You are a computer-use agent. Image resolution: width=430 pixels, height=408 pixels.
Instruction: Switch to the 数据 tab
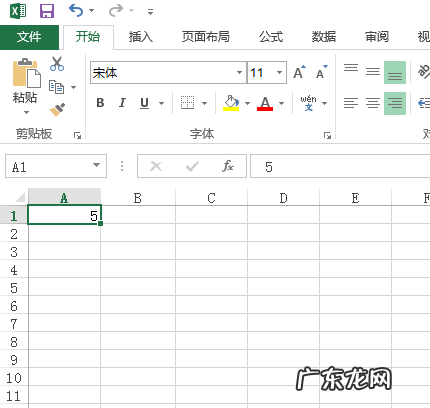(x=324, y=37)
